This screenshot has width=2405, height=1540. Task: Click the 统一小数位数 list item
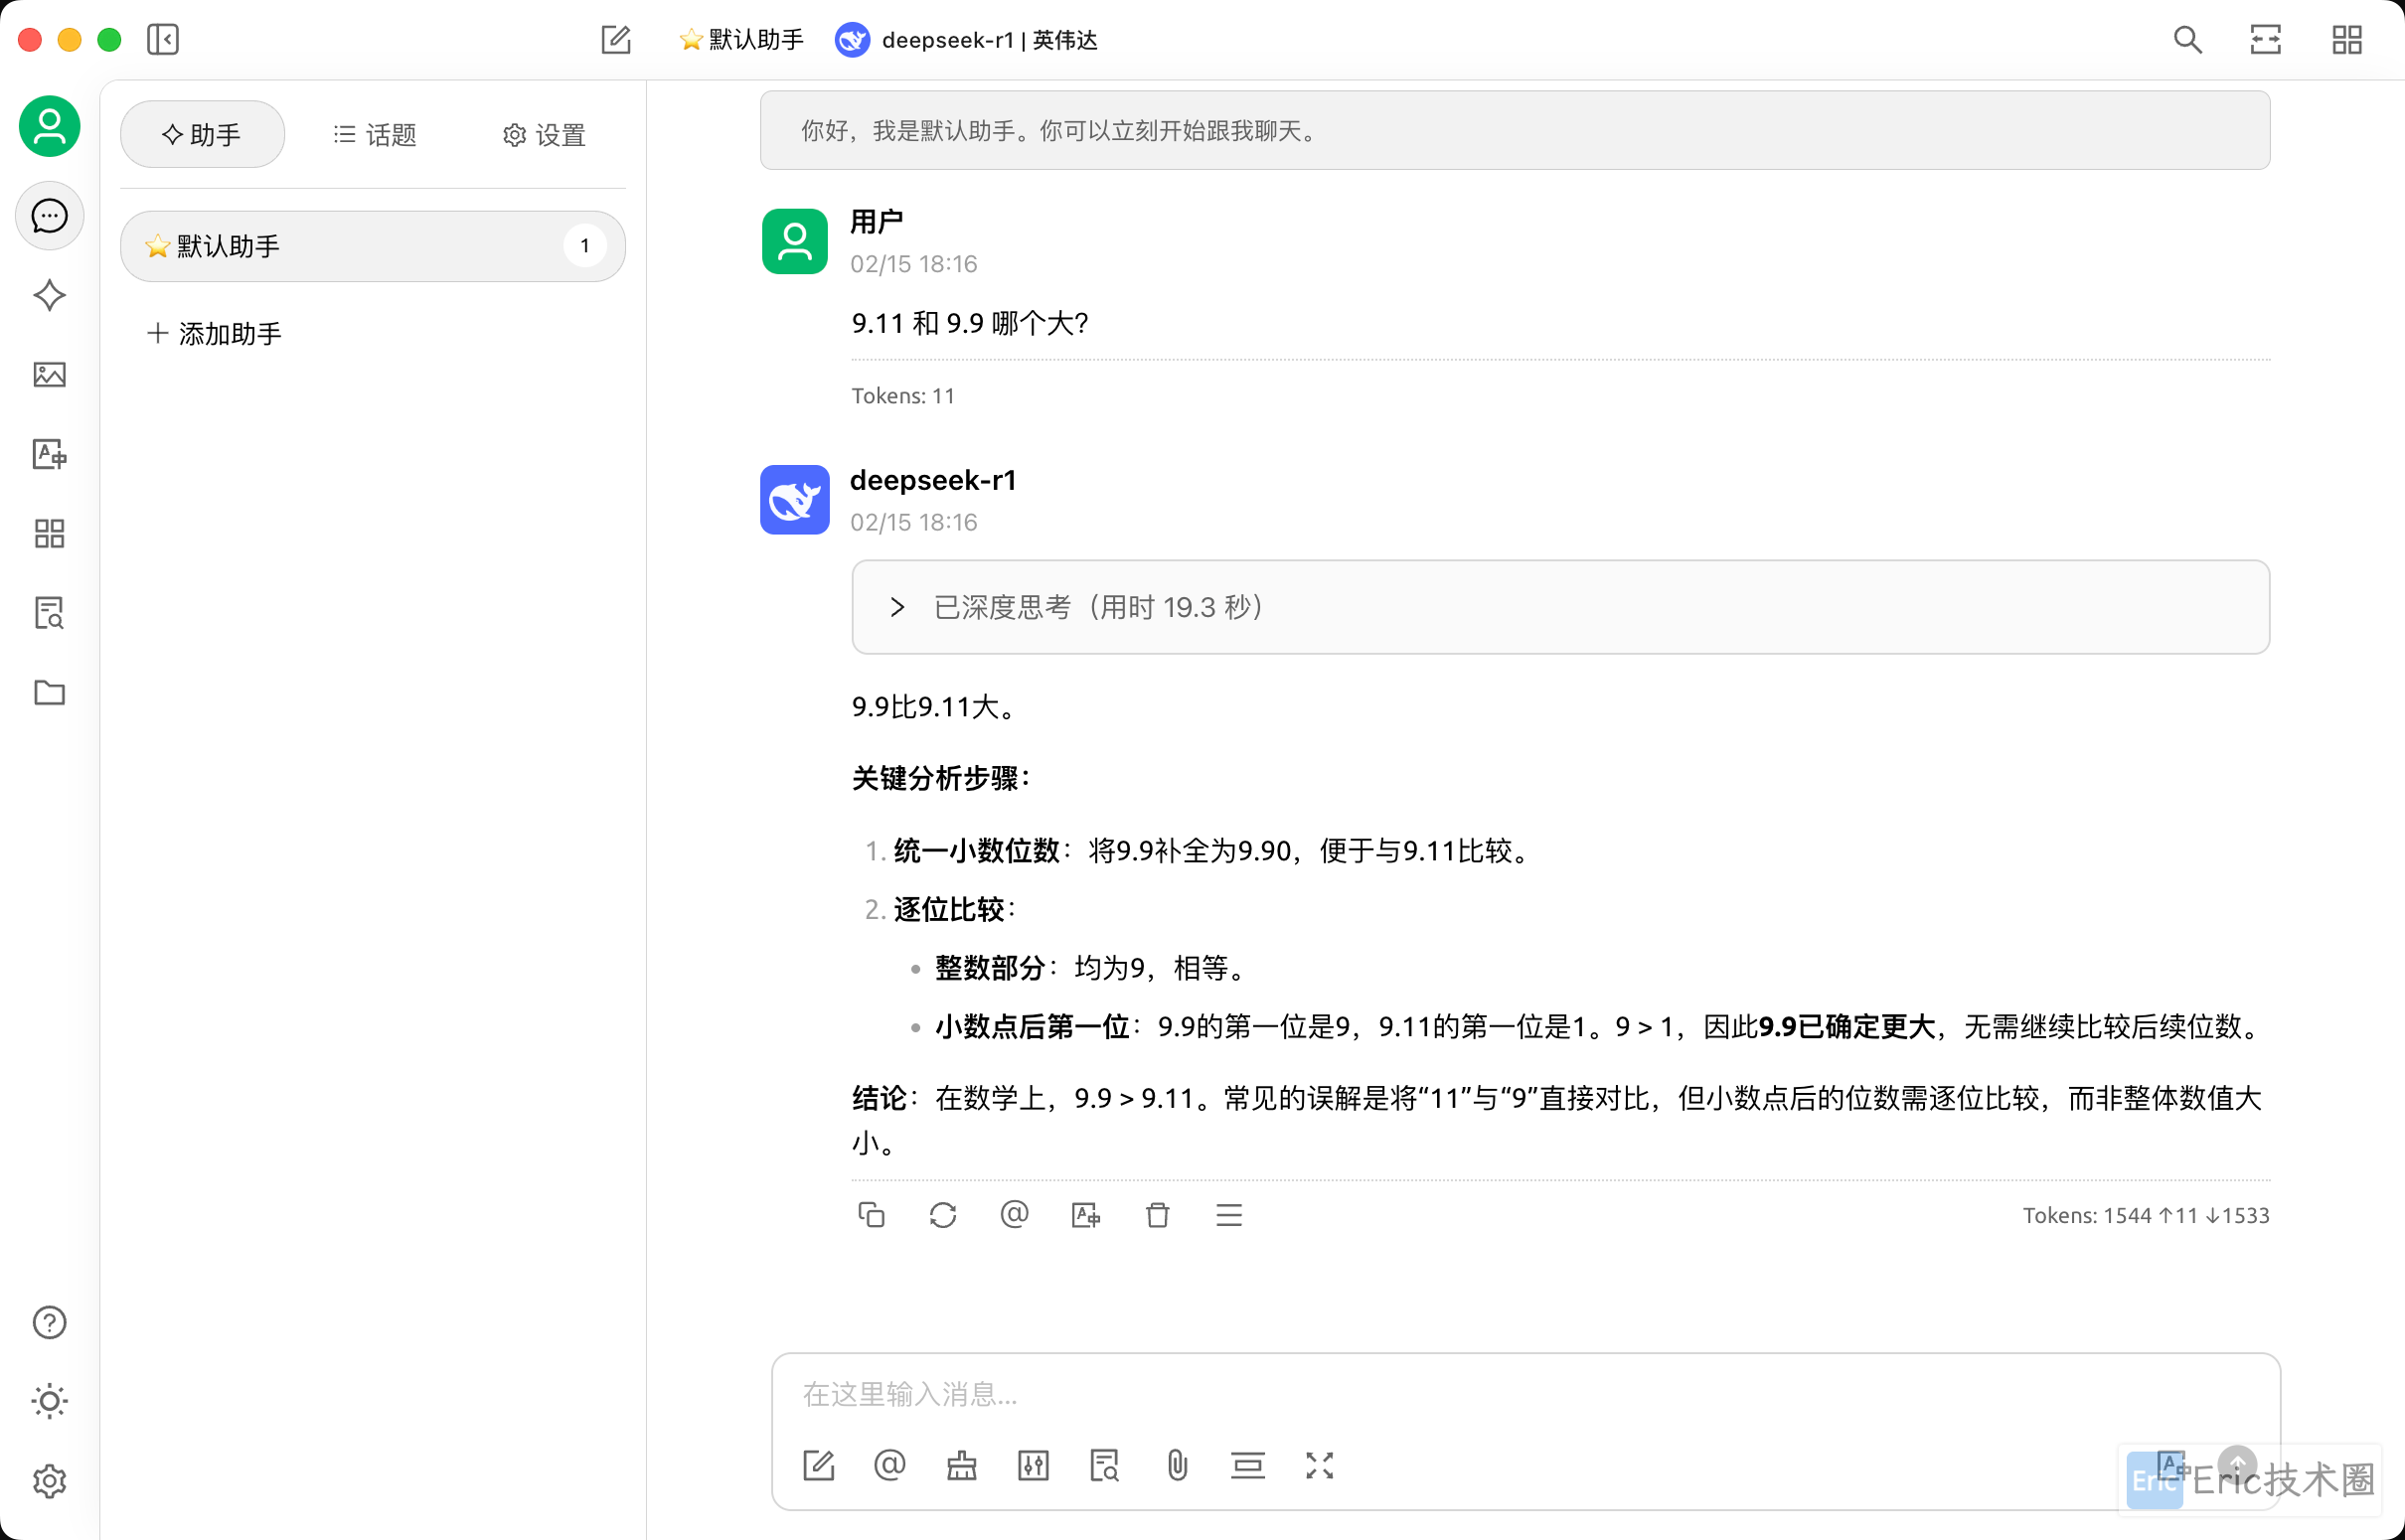click(1213, 851)
